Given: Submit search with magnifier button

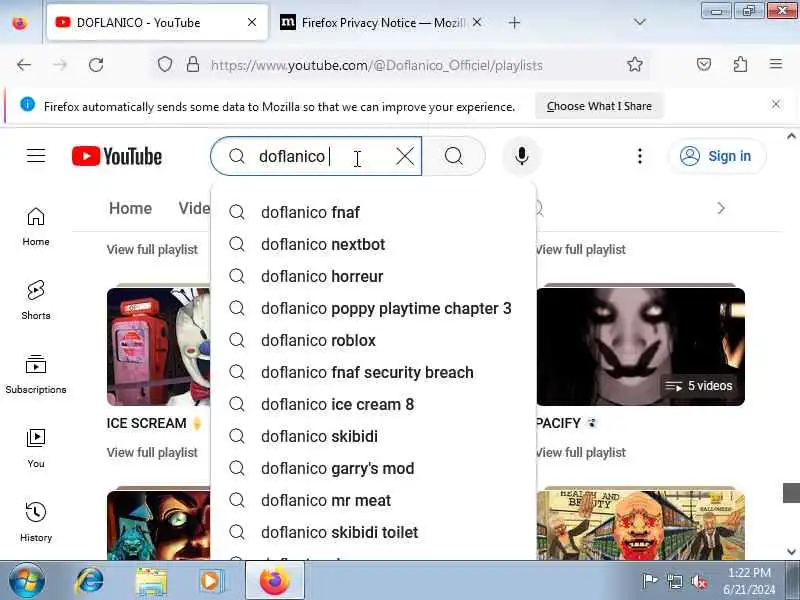Looking at the screenshot, I should [x=454, y=156].
